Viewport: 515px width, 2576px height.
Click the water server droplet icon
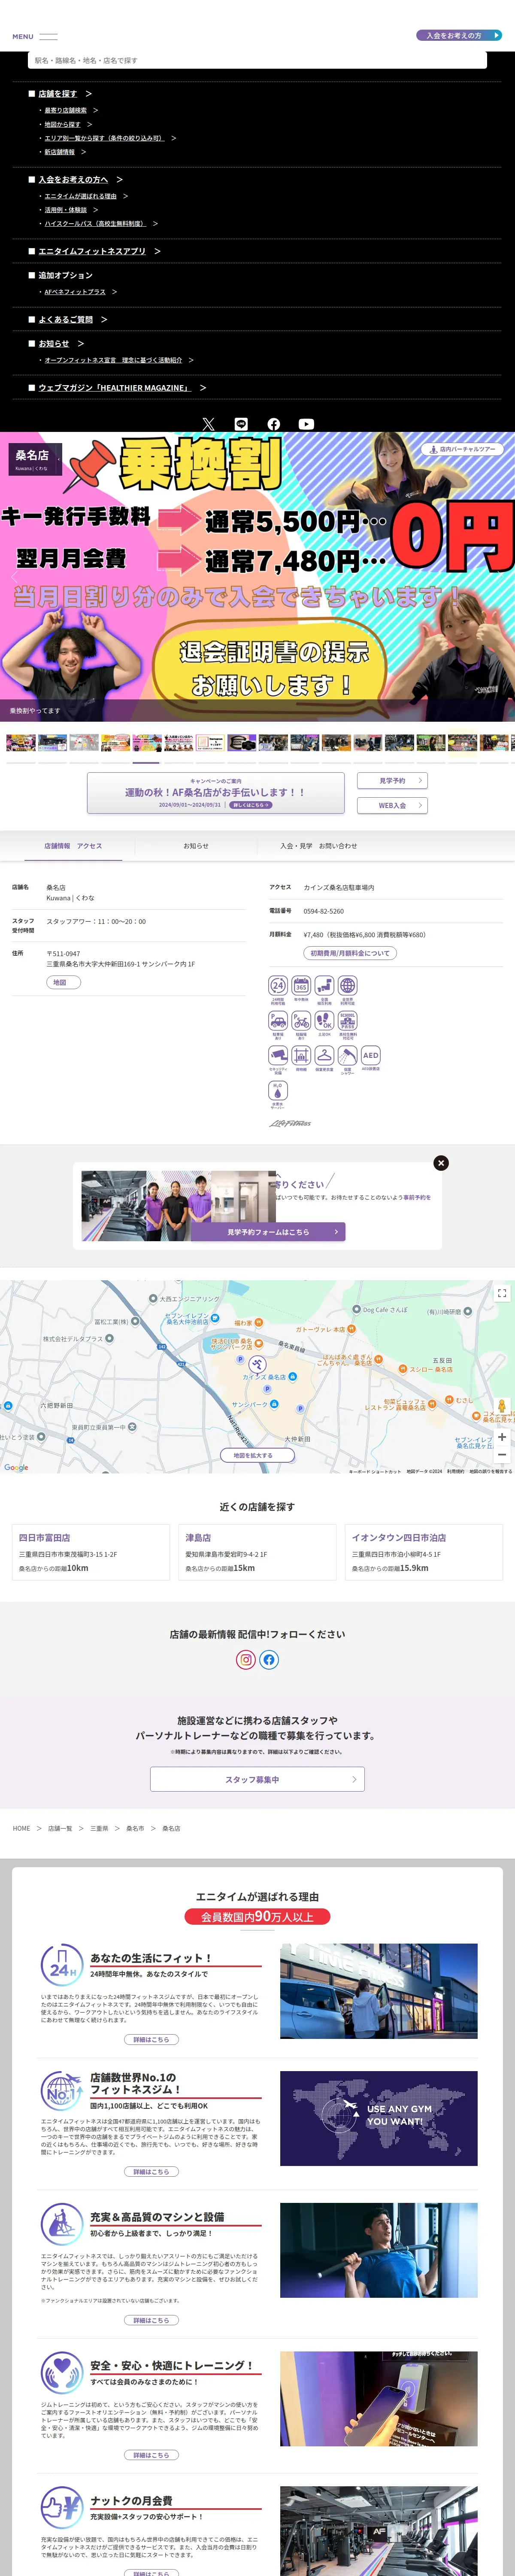(x=278, y=1091)
